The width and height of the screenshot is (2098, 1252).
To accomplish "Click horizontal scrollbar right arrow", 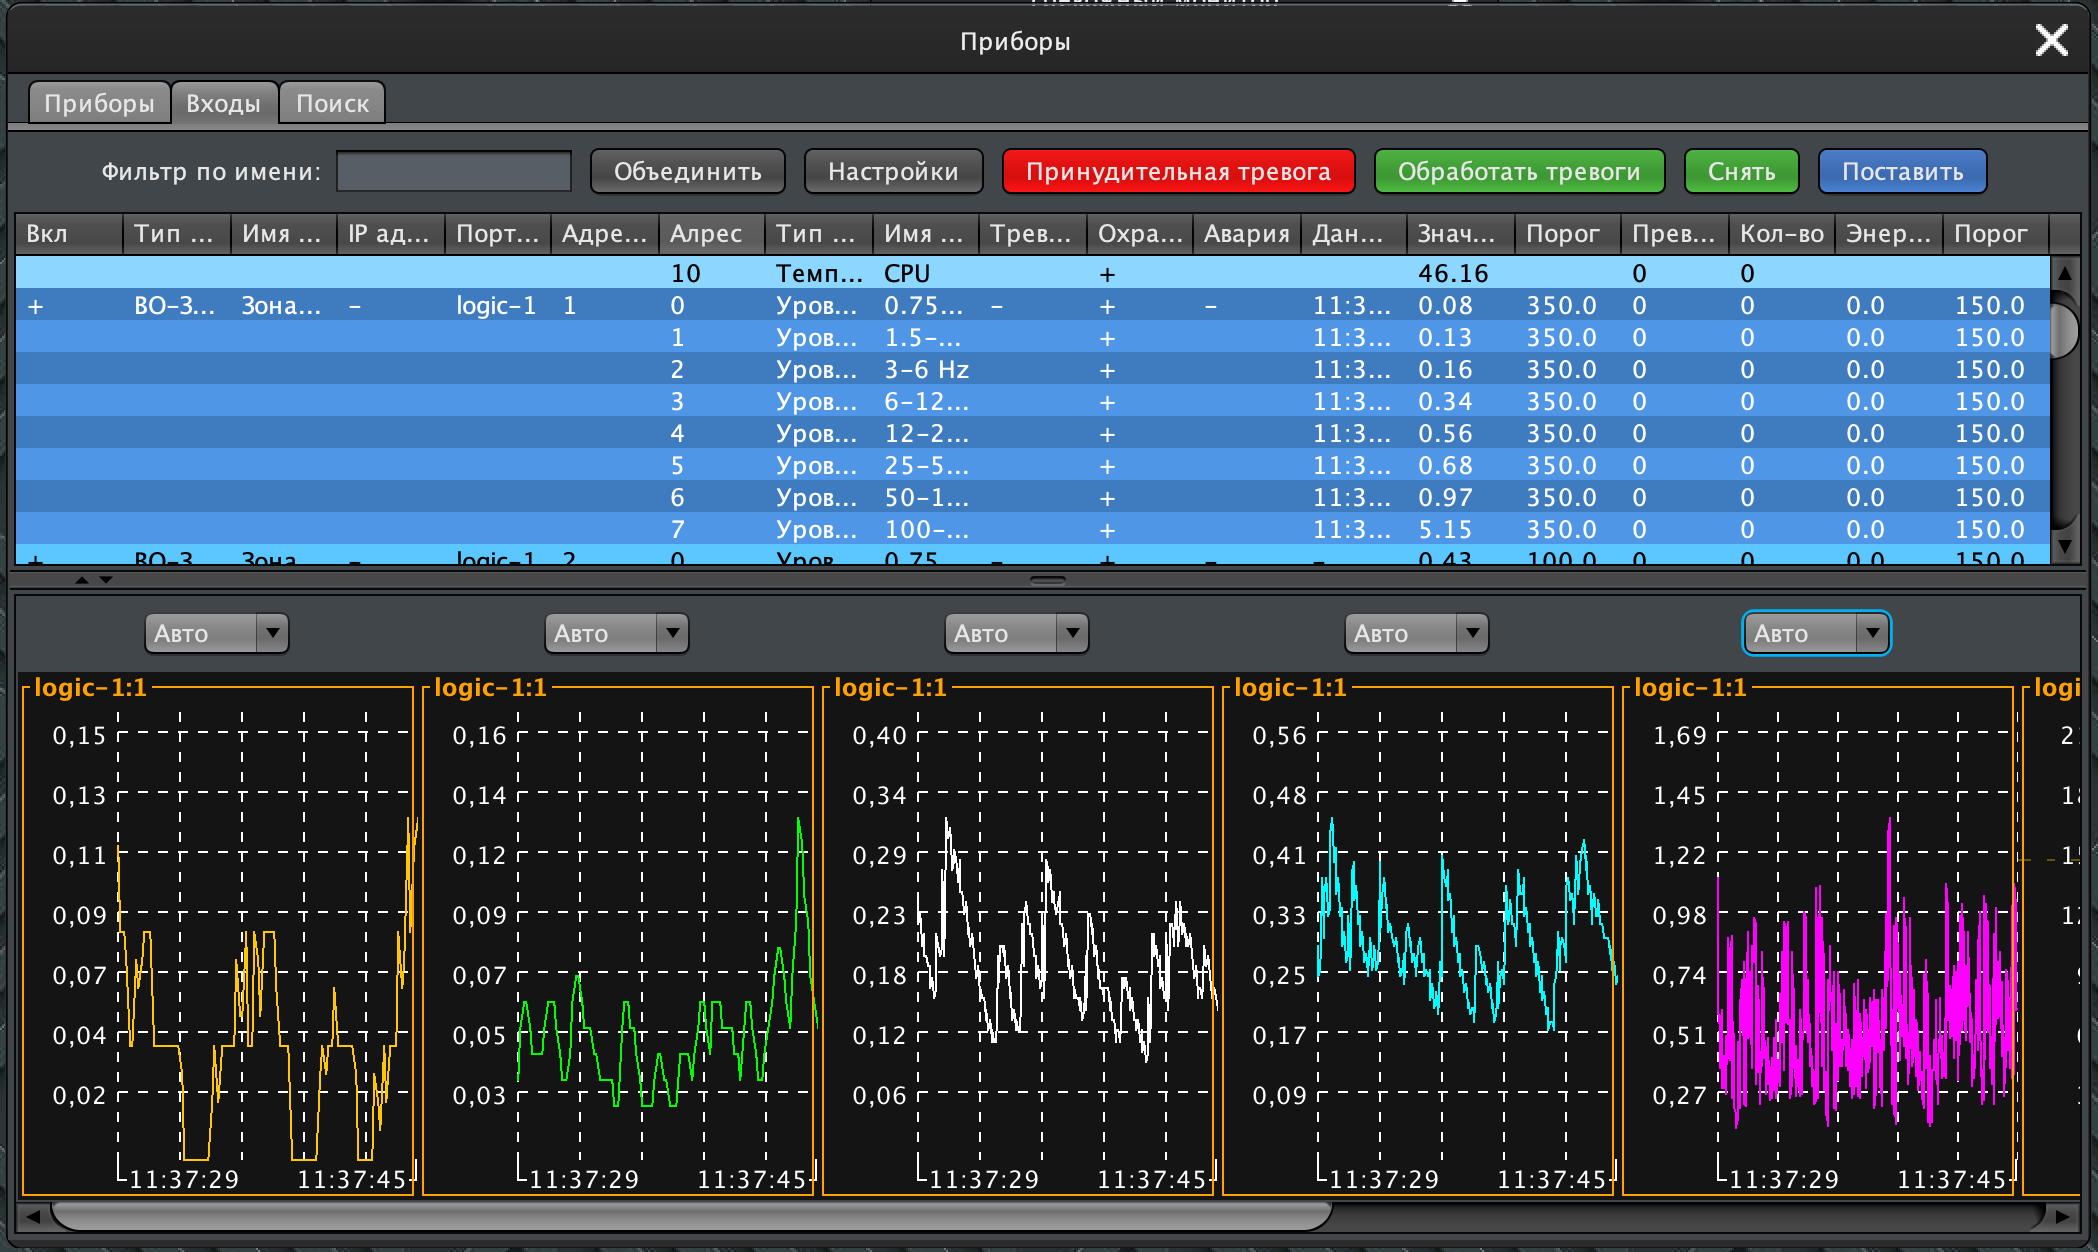I will click(2062, 1216).
